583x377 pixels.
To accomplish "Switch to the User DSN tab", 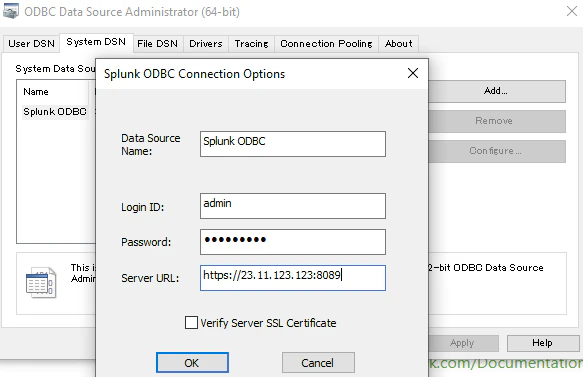I will (31, 44).
